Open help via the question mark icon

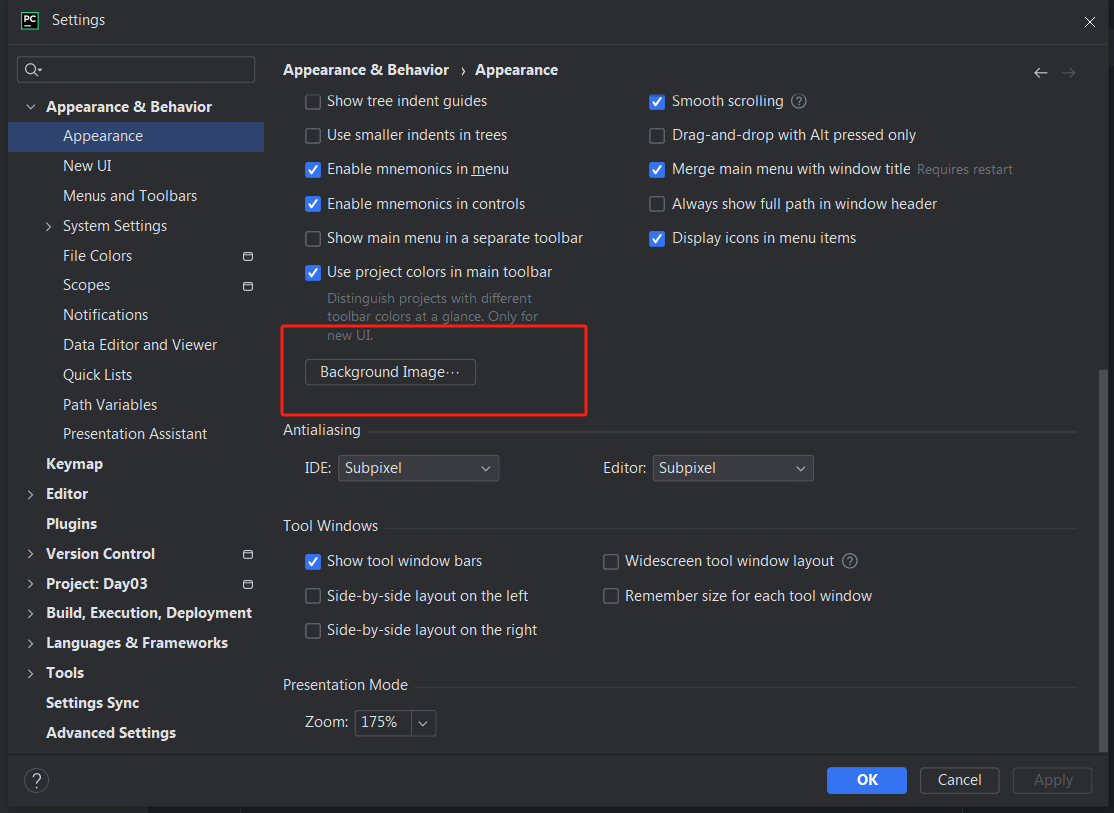coord(37,780)
